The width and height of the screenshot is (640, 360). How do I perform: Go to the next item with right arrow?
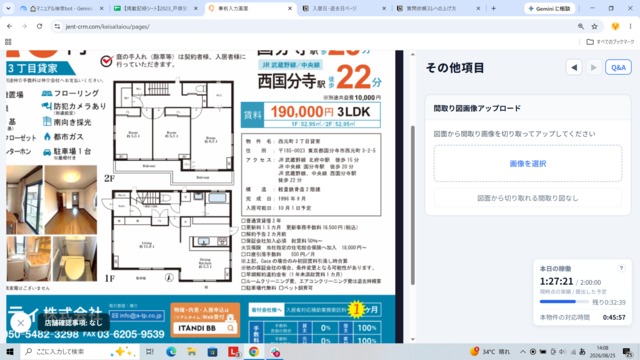(593, 67)
